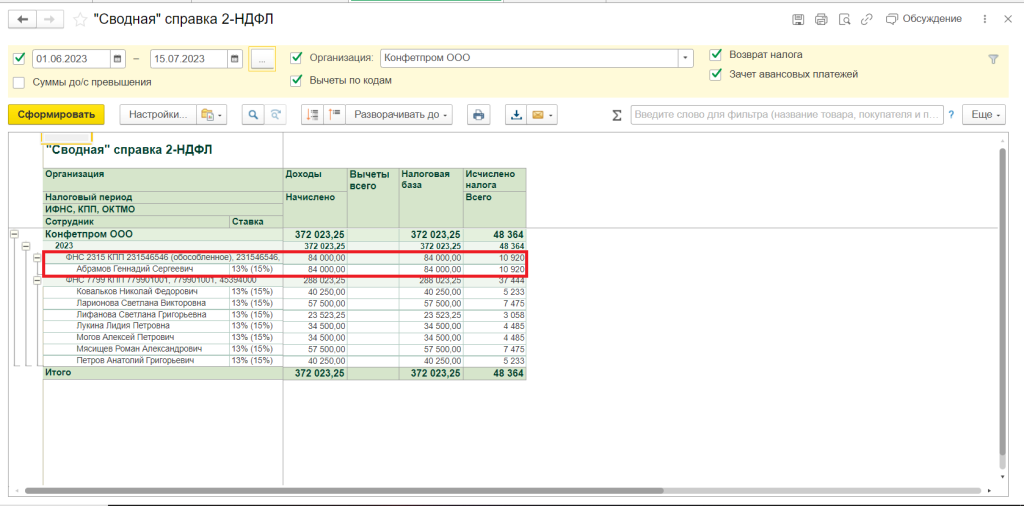The image size is (1024, 506).
Task: Open calendar for start date 01.06.2023
Action: tap(117, 59)
